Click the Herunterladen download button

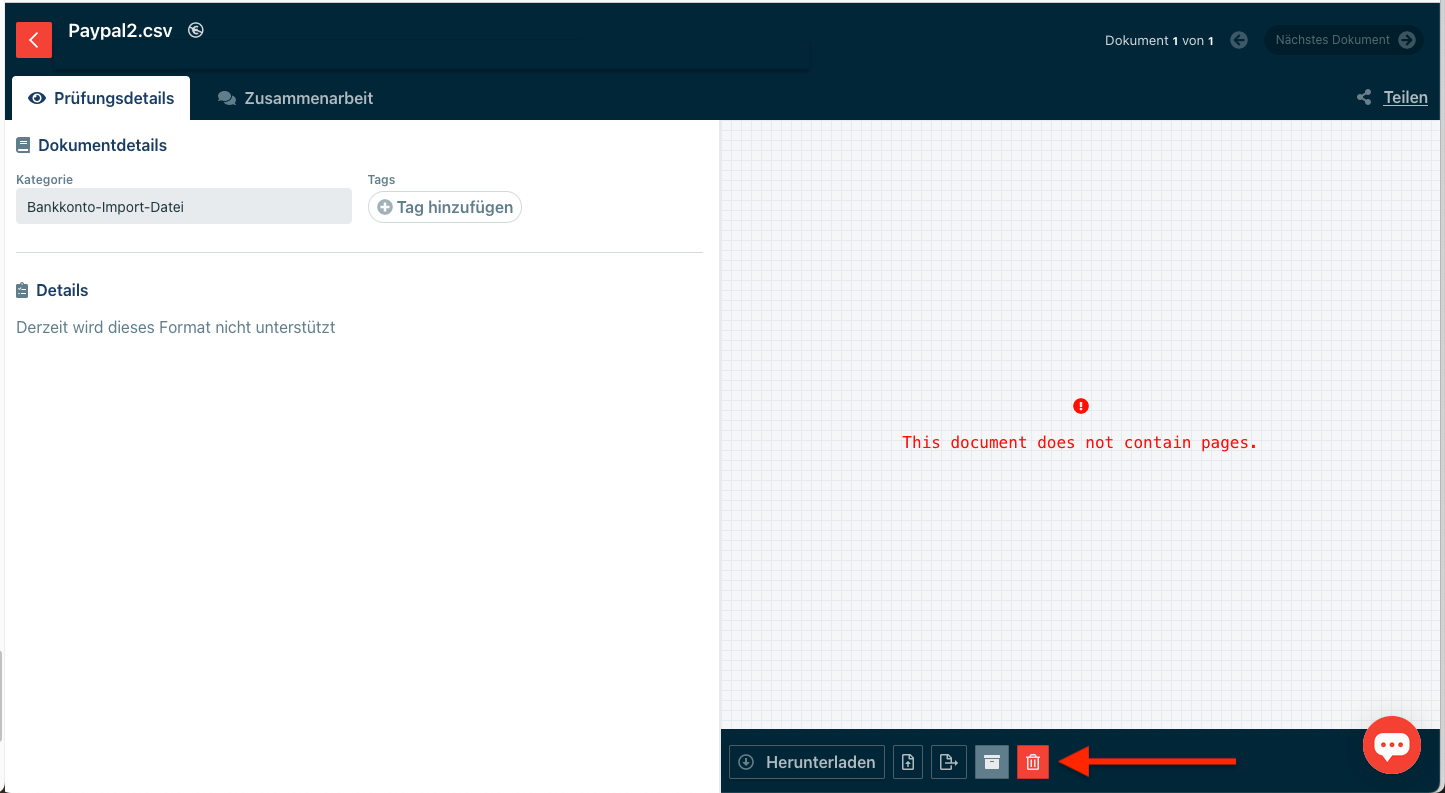[807, 762]
